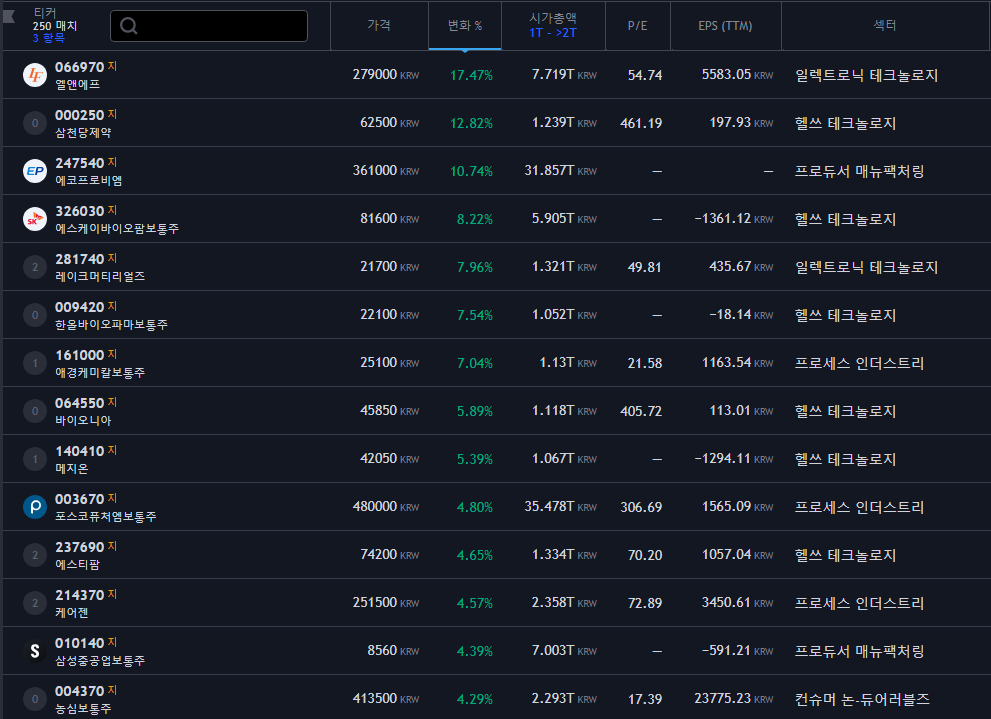This screenshot has height=719, width=991.
Task: Sort by 섹터 column header
Action: click(885, 25)
